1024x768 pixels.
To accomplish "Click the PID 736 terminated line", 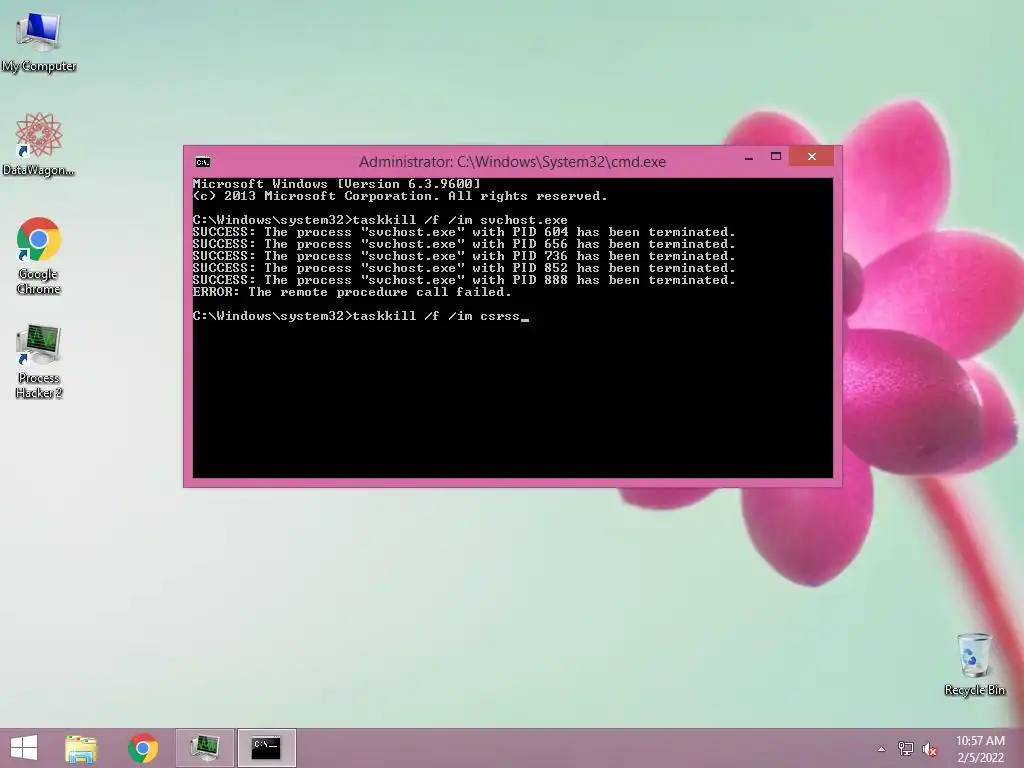I will click(464, 256).
